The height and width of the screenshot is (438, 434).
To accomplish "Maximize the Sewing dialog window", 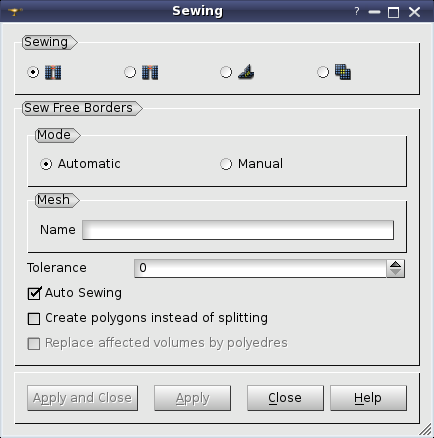I will coord(393,12).
